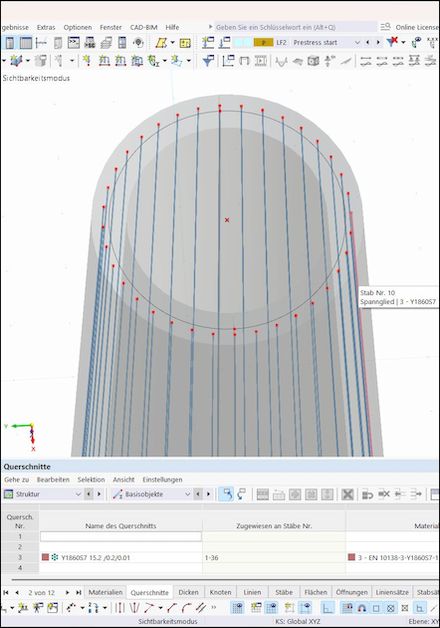The height and width of the screenshot is (628, 440).
Task: Click the funnel filter icon in second toolbar
Action: click(208, 61)
